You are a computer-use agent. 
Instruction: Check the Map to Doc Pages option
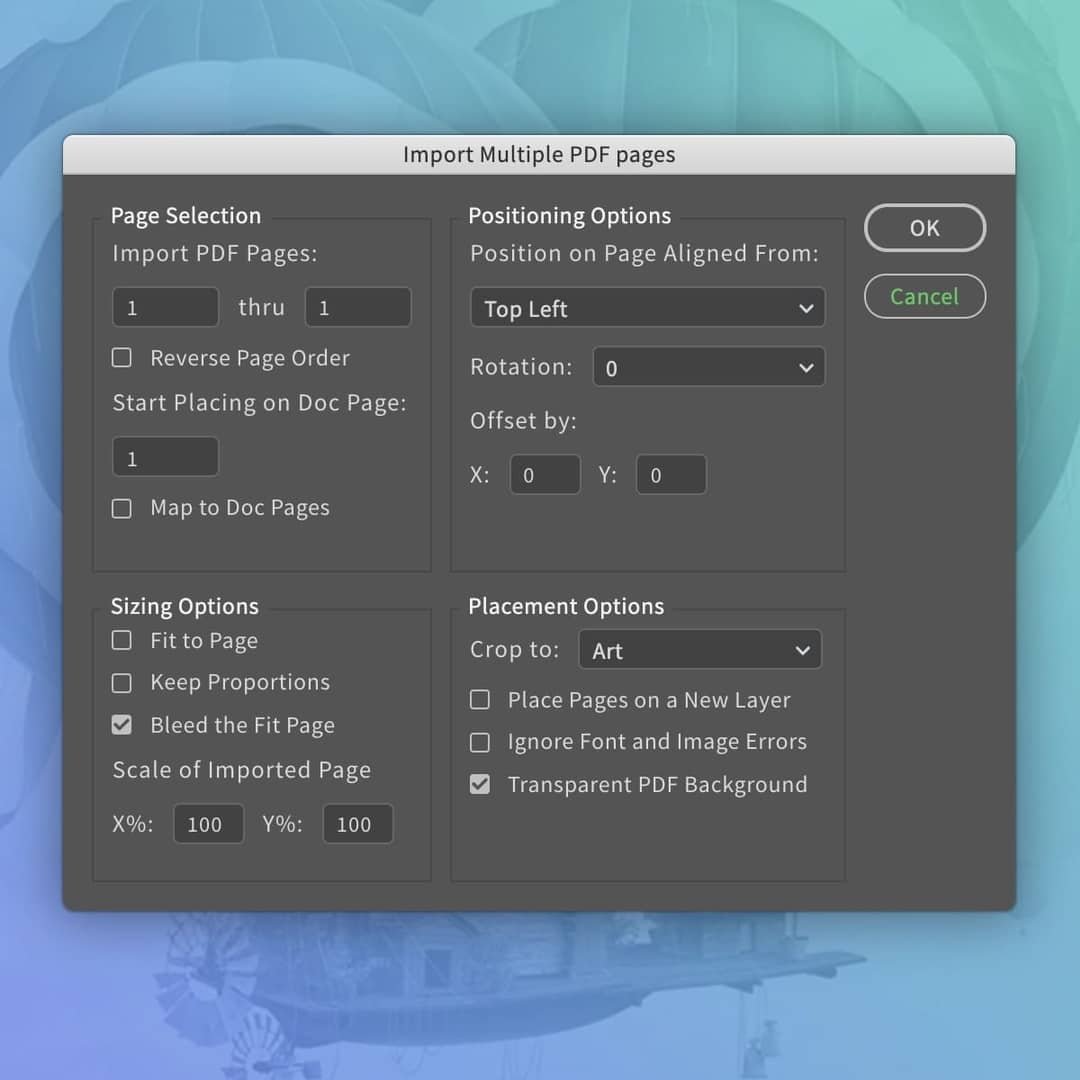(121, 508)
